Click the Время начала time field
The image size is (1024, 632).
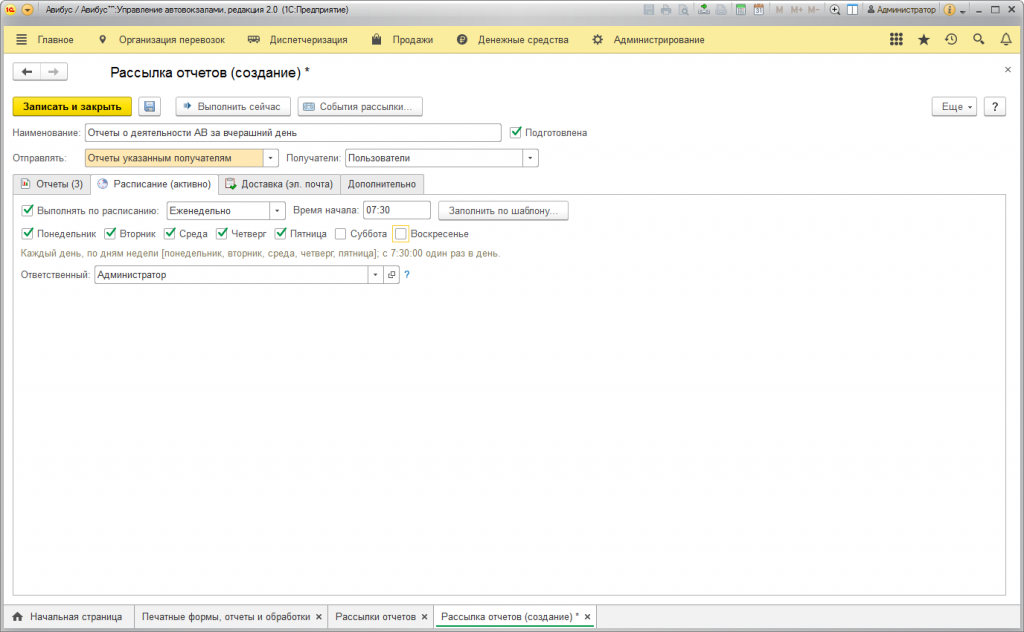pos(396,211)
